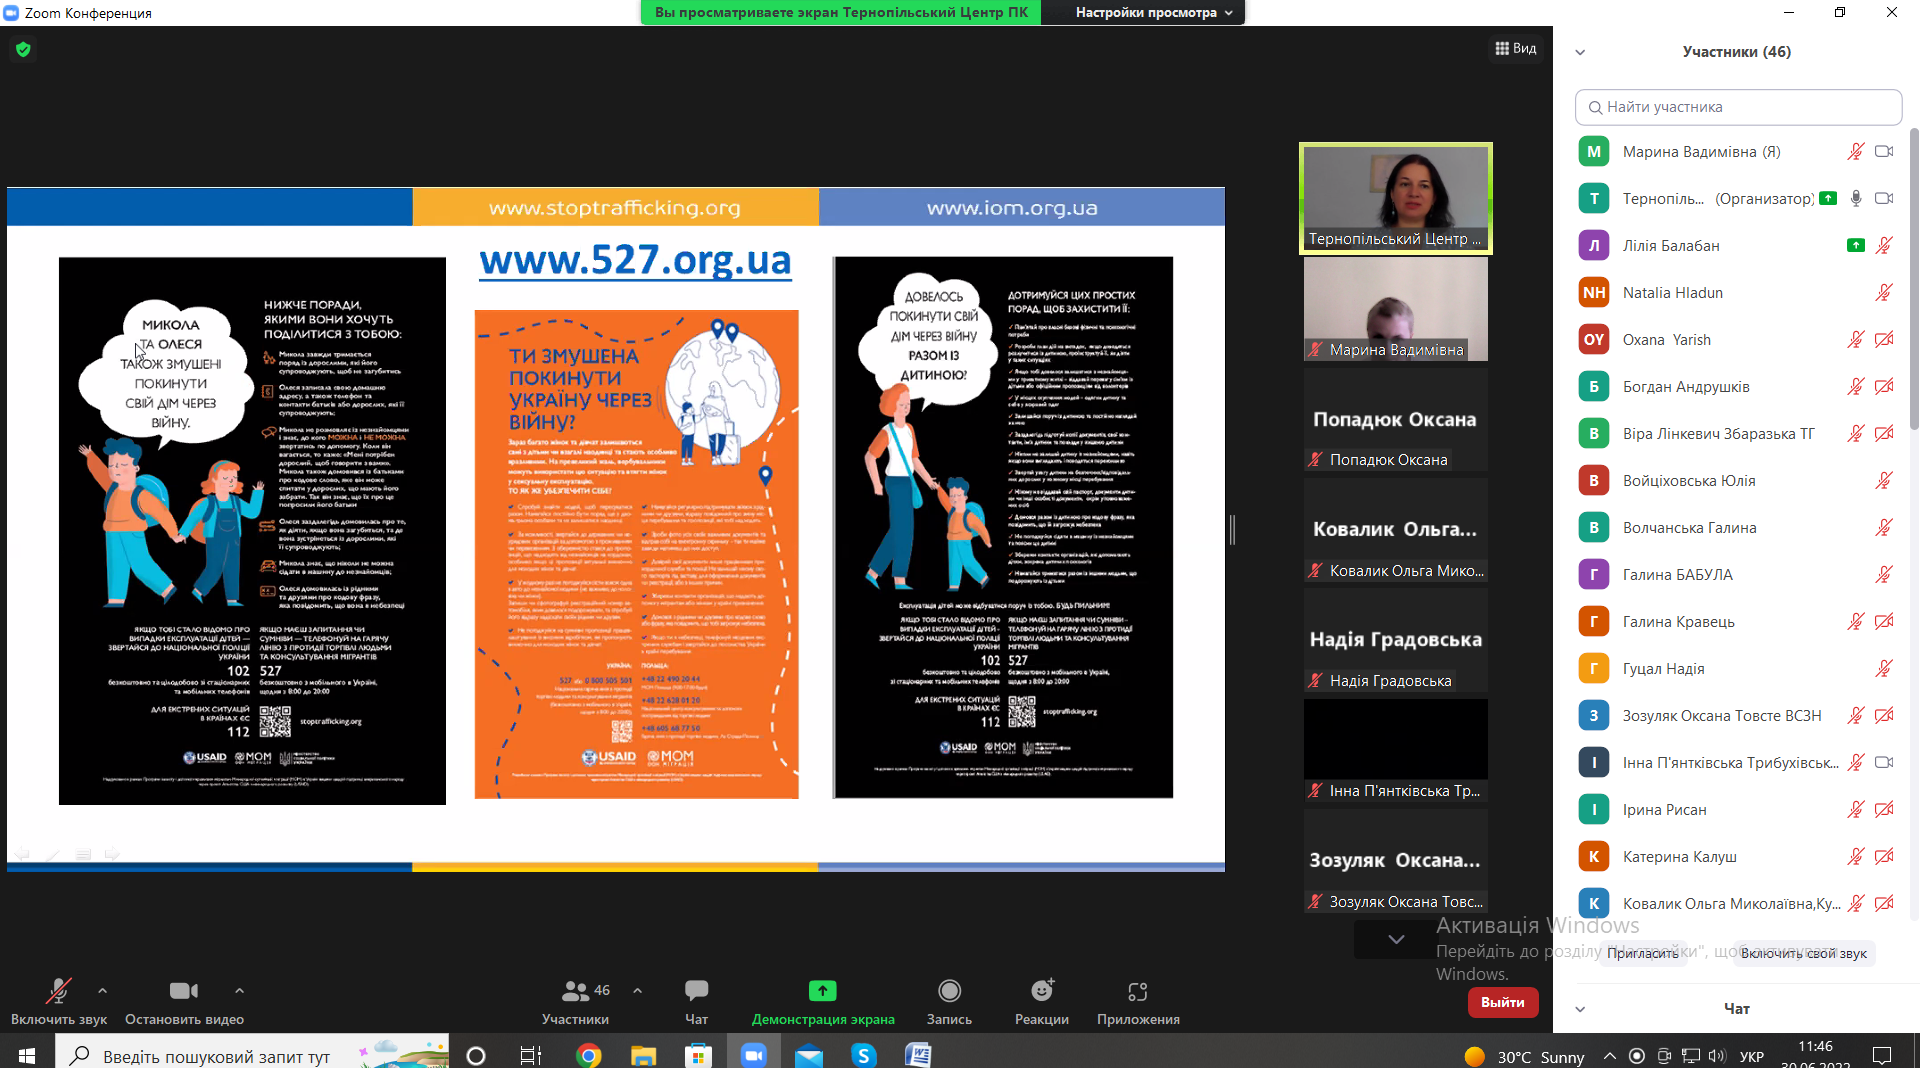
Task: Click Надія Градовська video tile
Action: 1396,641
